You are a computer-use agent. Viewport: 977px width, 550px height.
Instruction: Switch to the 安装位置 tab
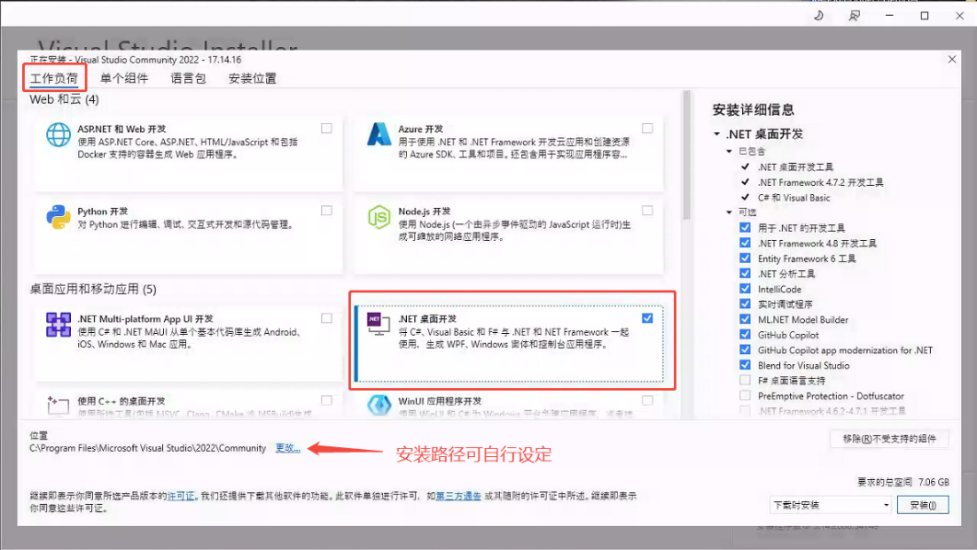pyautogui.click(x=252, y=78)
